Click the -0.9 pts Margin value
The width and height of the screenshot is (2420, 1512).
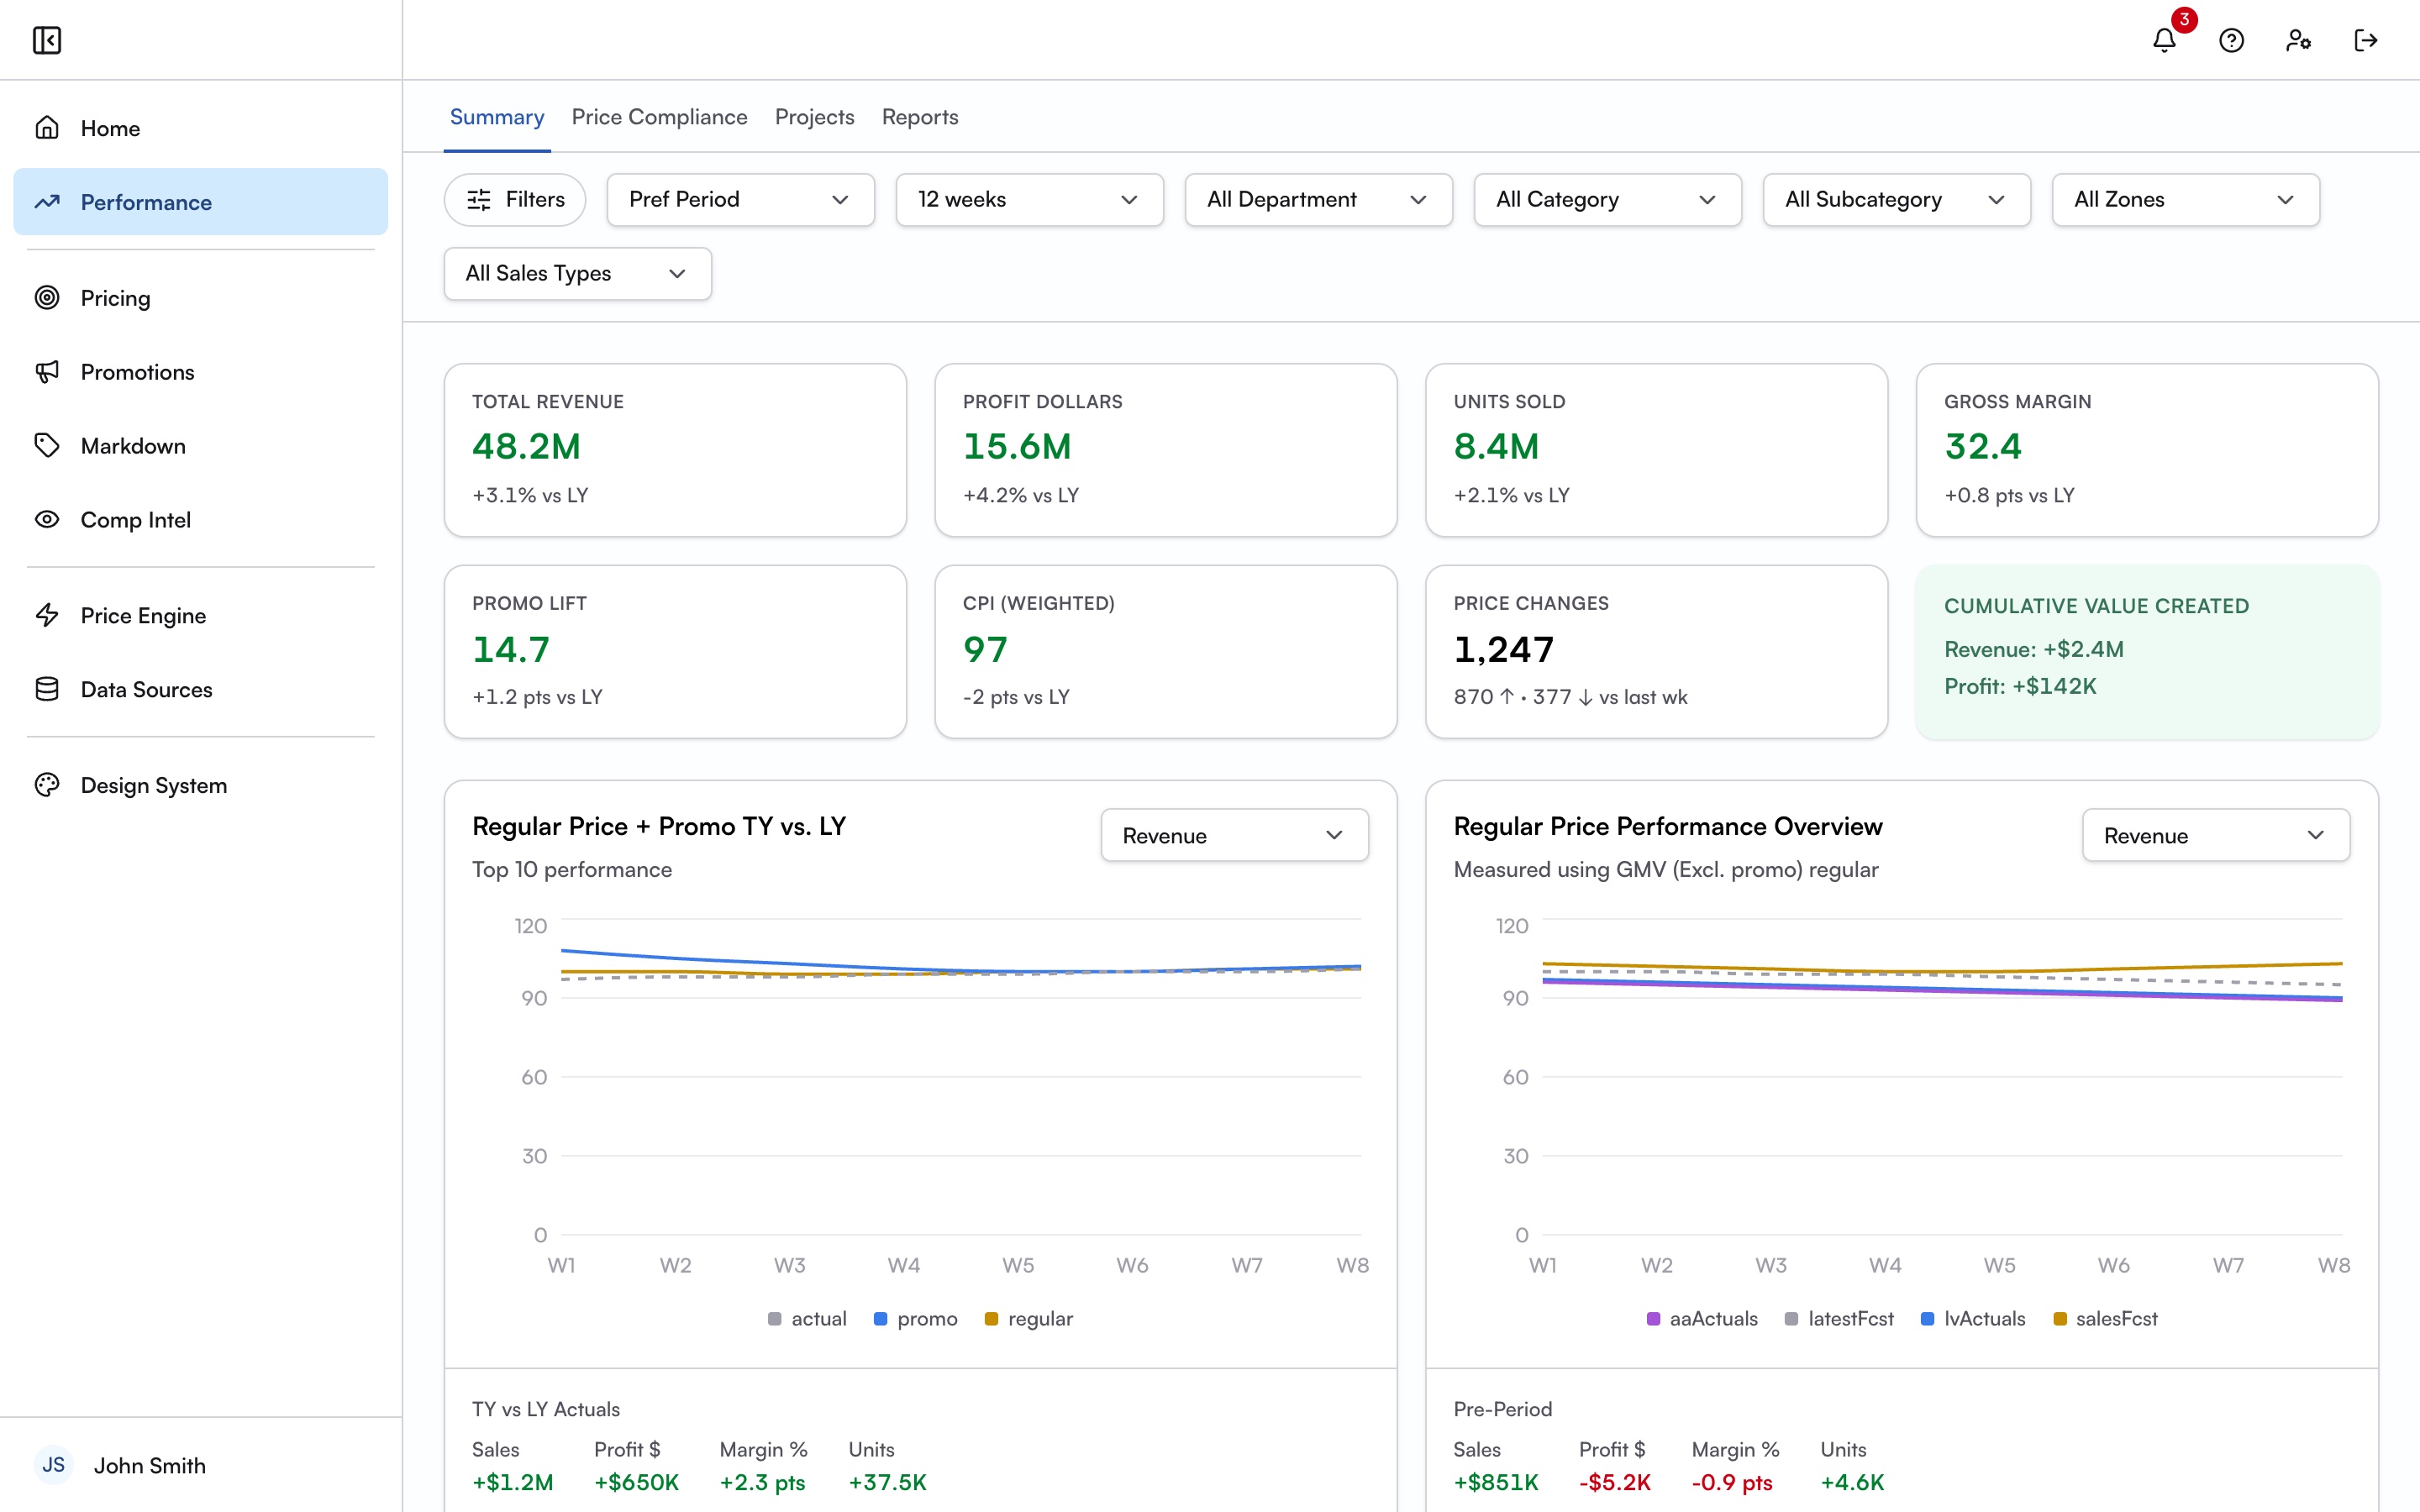[1731, 1482]
